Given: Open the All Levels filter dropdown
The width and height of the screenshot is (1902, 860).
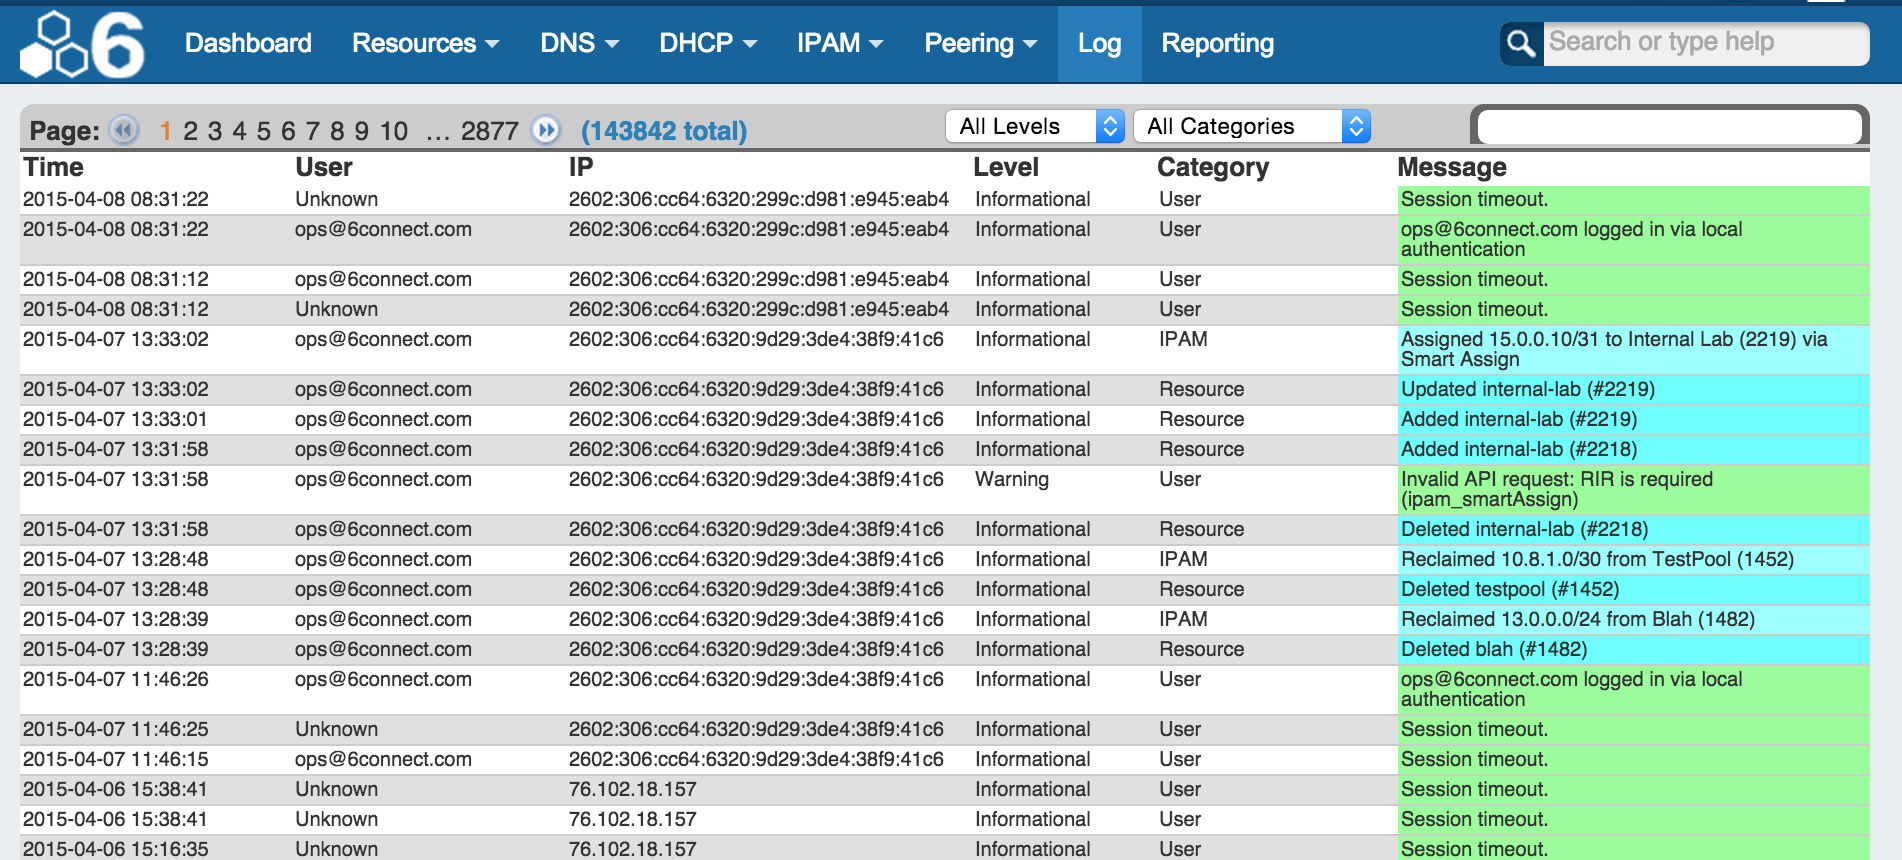Looking at the screenshot, I should pos(1034,126).
